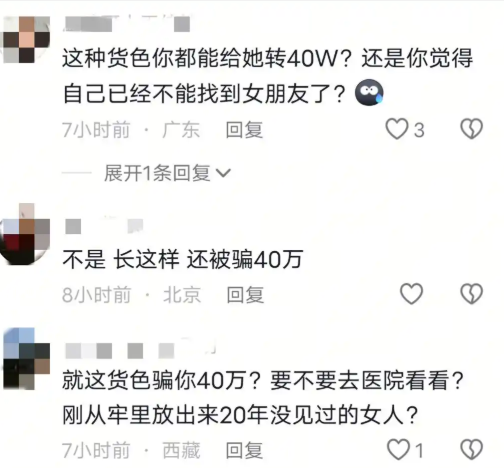Reply to the Beijing comment via 回复
Image resolution: width=504 pixels, height=468 pixels.
coord(245,295)
